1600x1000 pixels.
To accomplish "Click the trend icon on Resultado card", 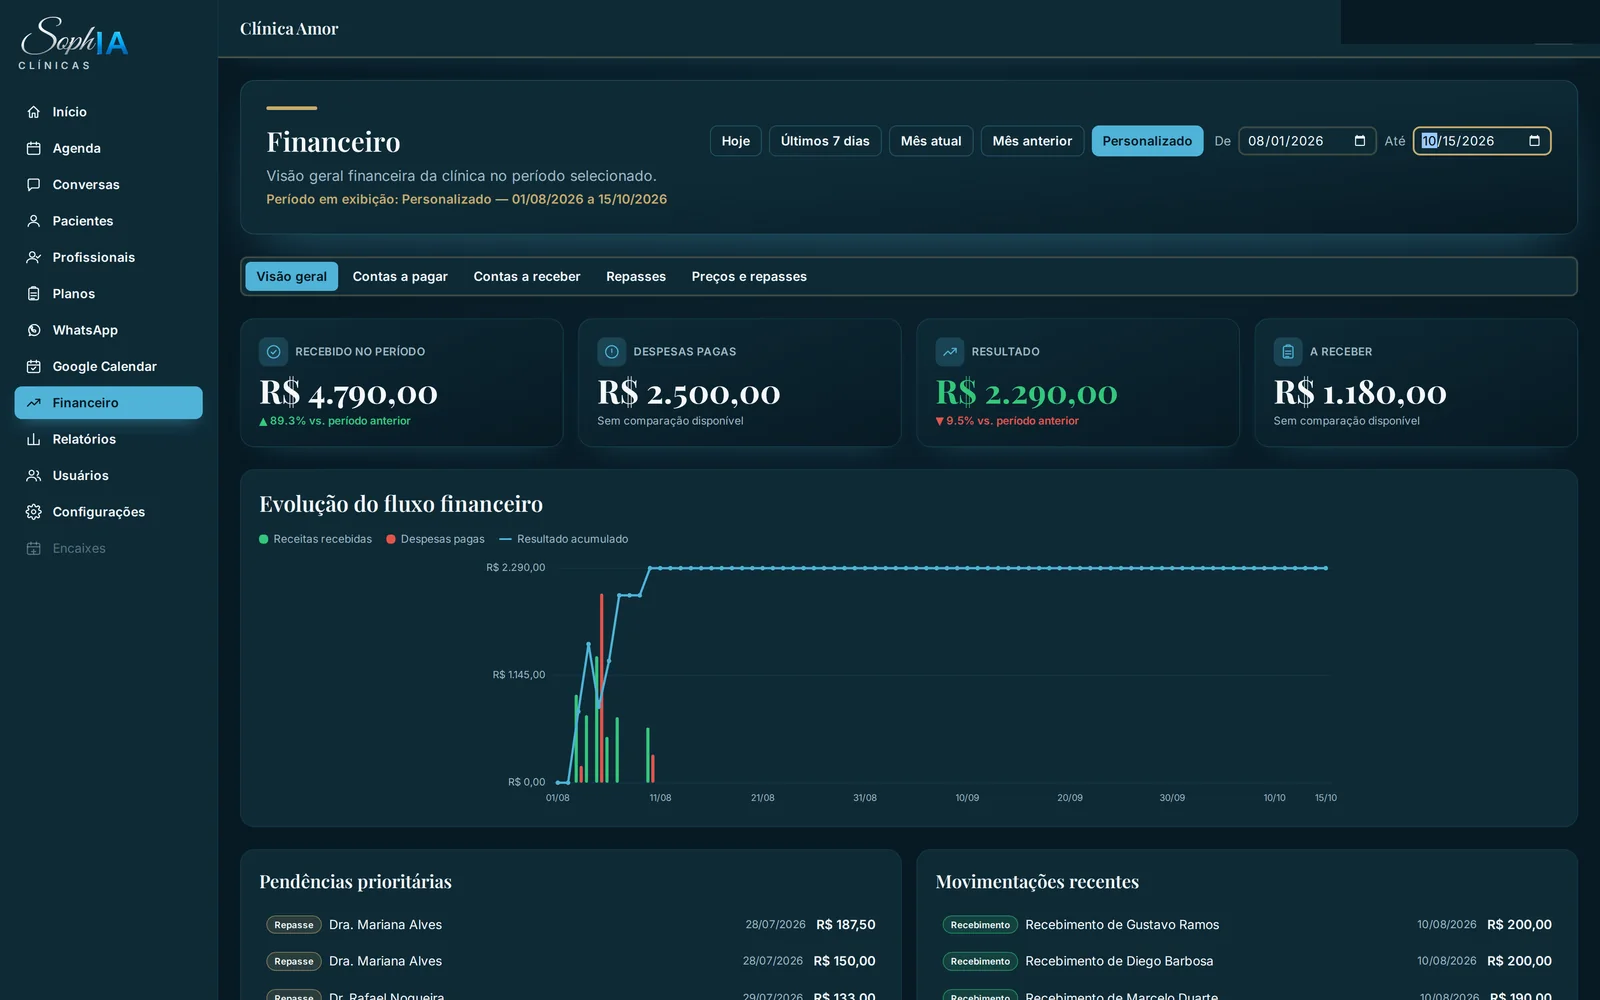I will [x=950, y=352].
